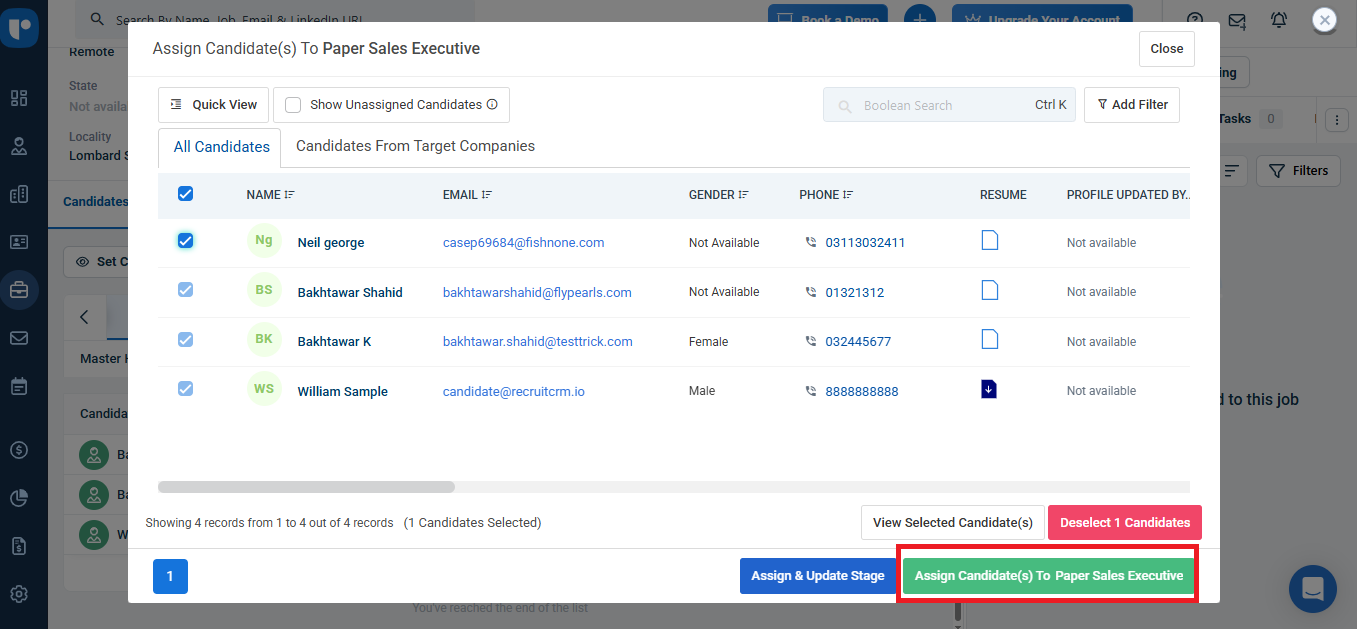
Task: Open Candidates tab in background page
Action: [96, 202]
